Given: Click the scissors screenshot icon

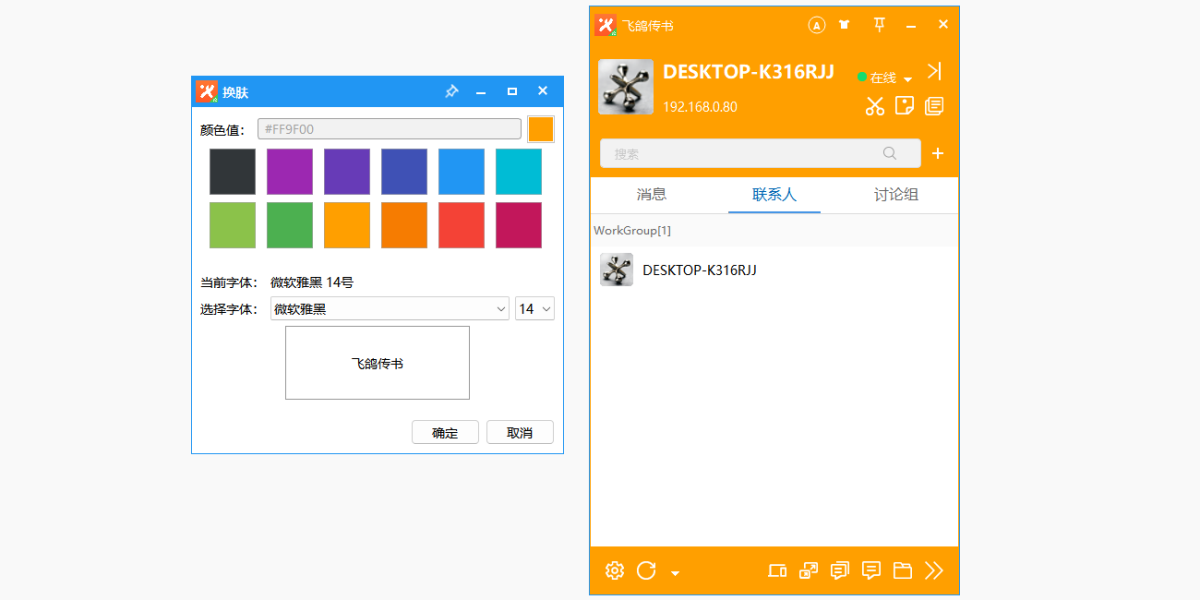Looking at the screenshot, I should [x=875, y=106].
